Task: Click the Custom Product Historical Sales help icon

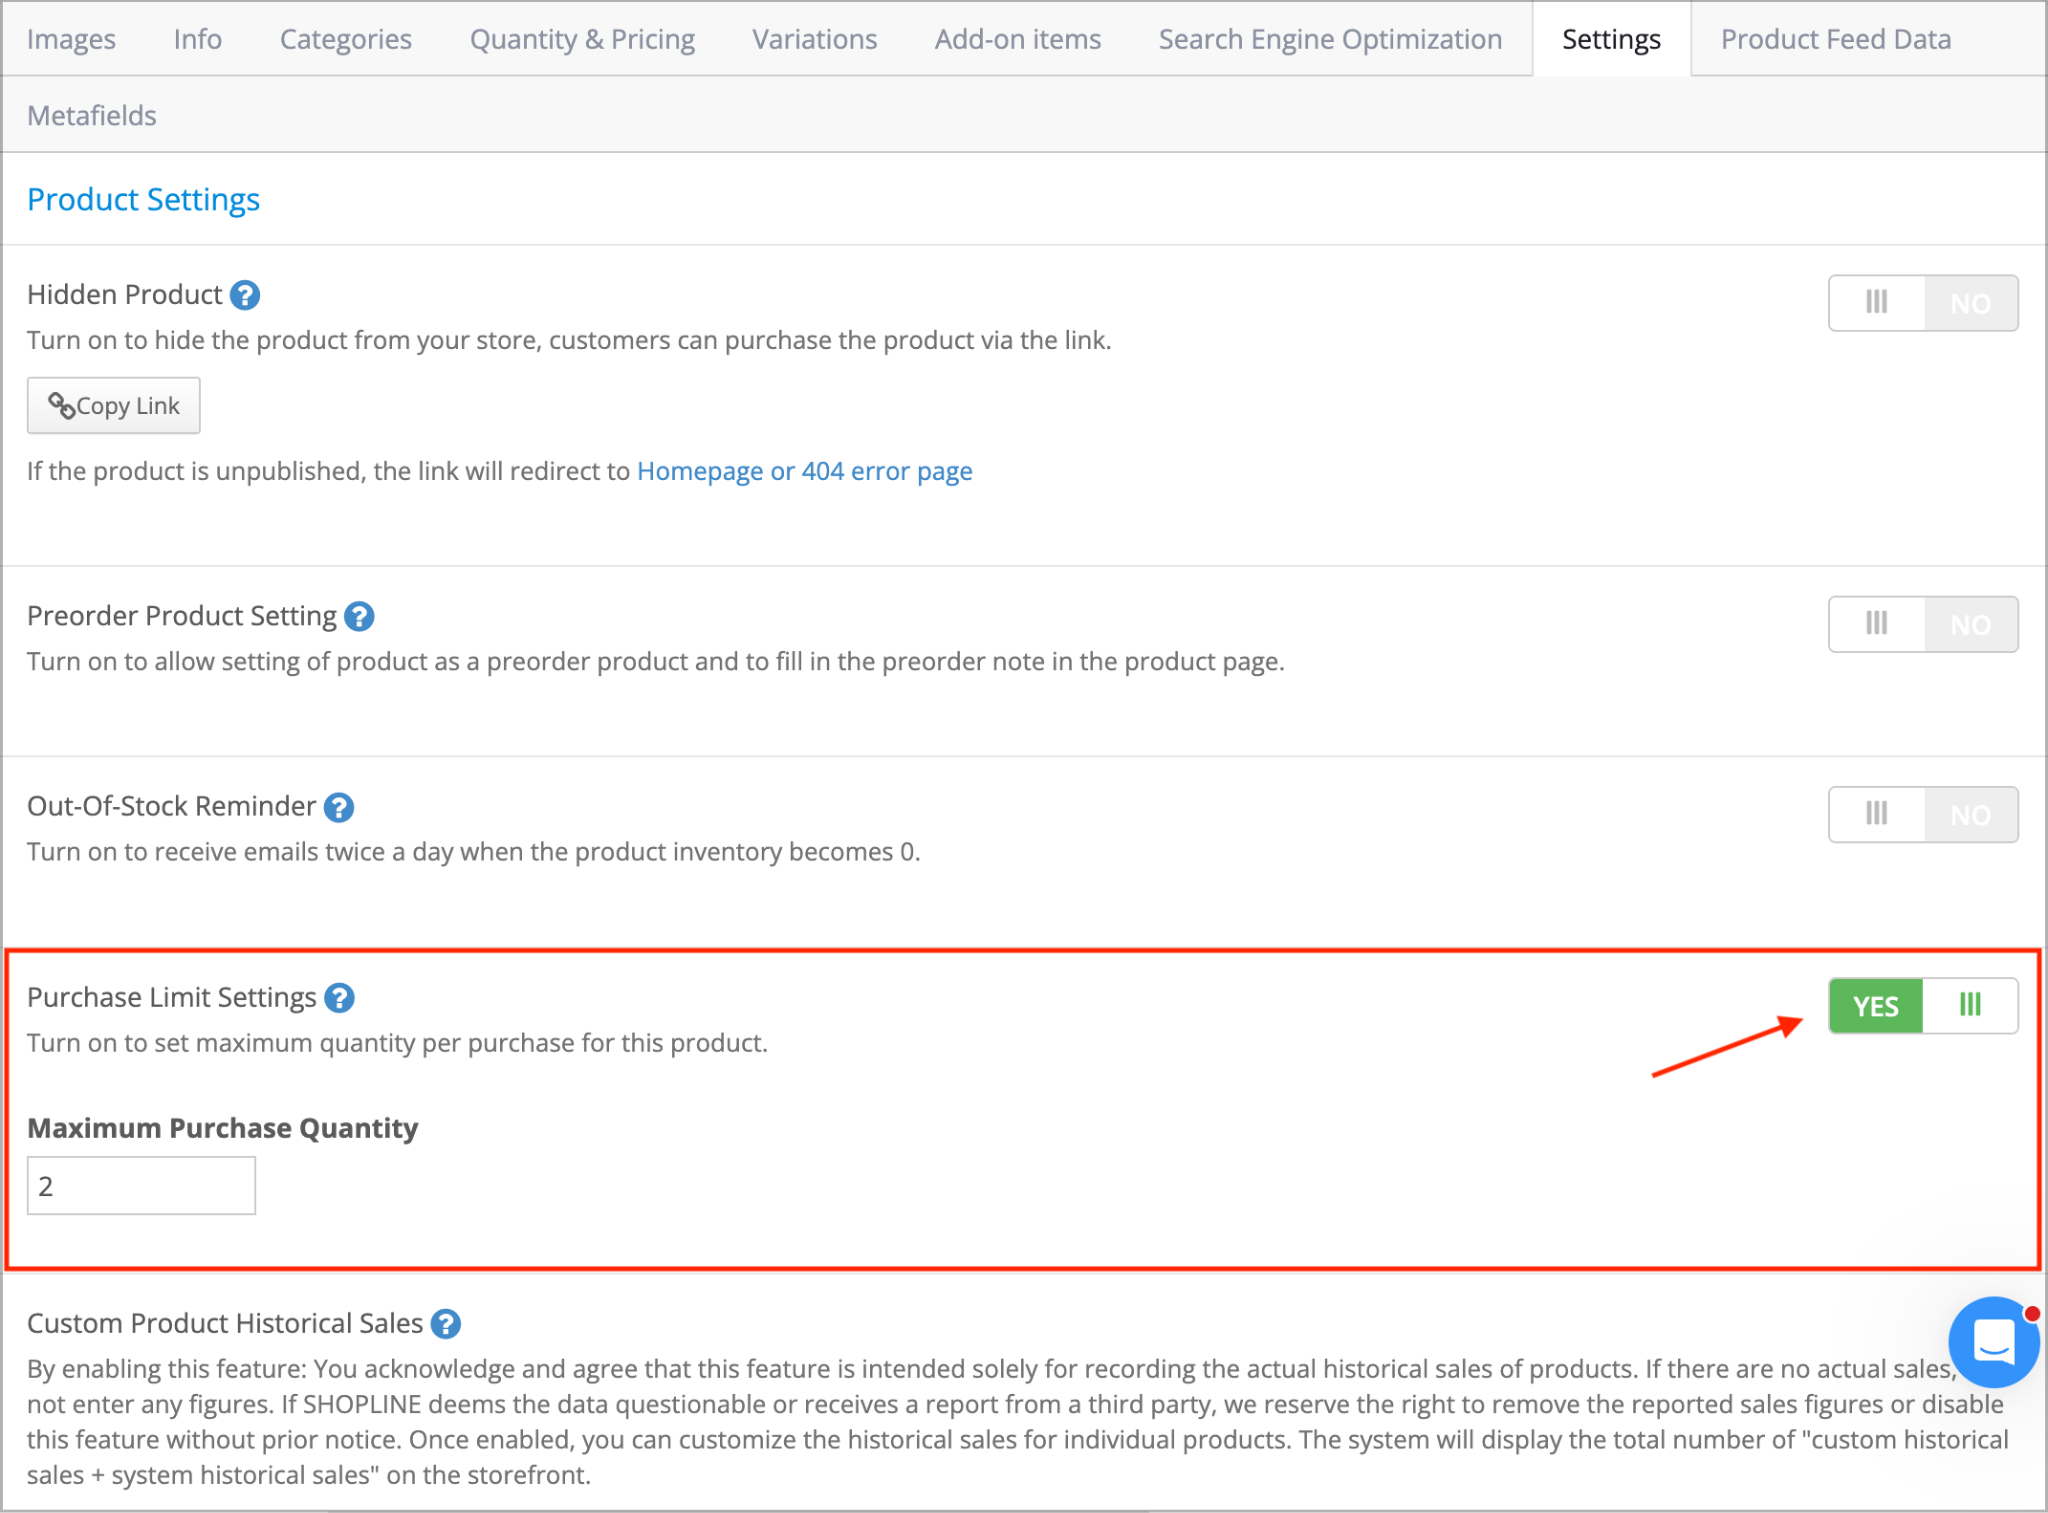Action: [x=445, y=1324]
